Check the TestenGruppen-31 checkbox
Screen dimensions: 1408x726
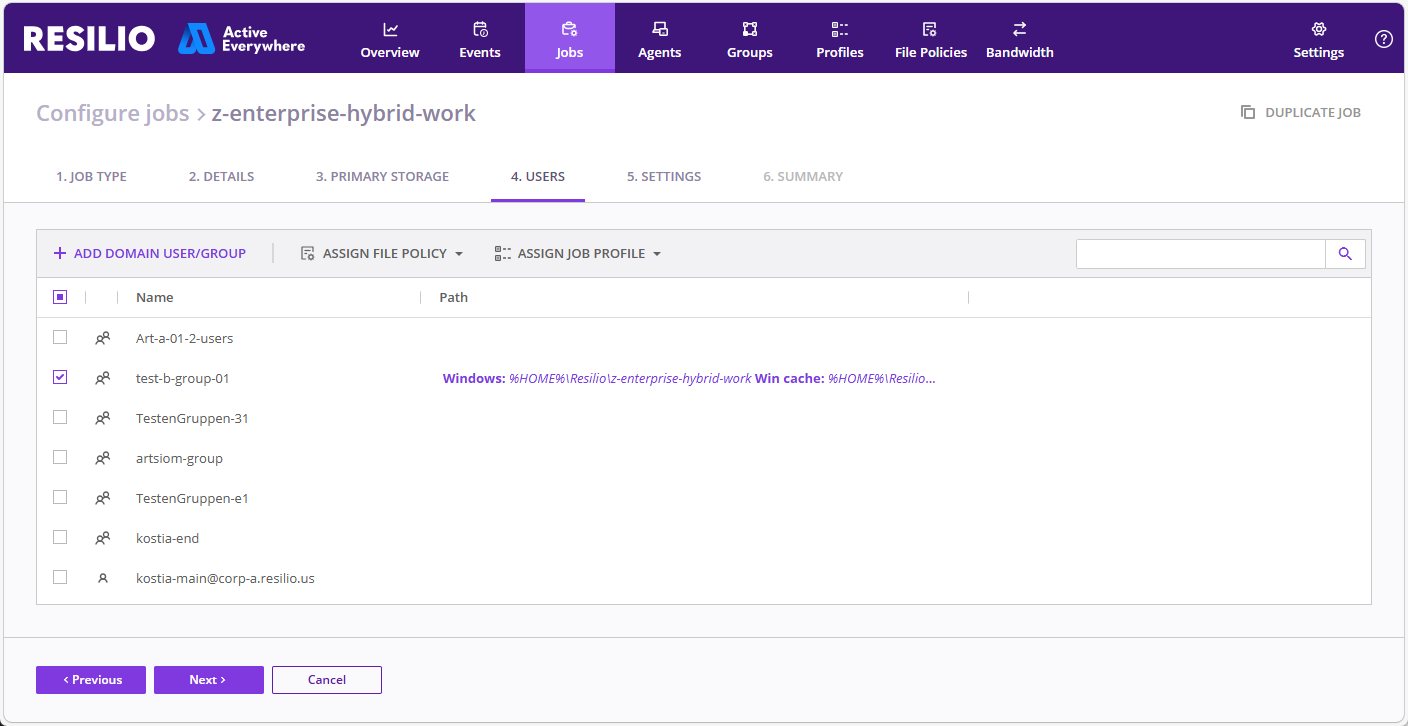click(x=60, y=417)
